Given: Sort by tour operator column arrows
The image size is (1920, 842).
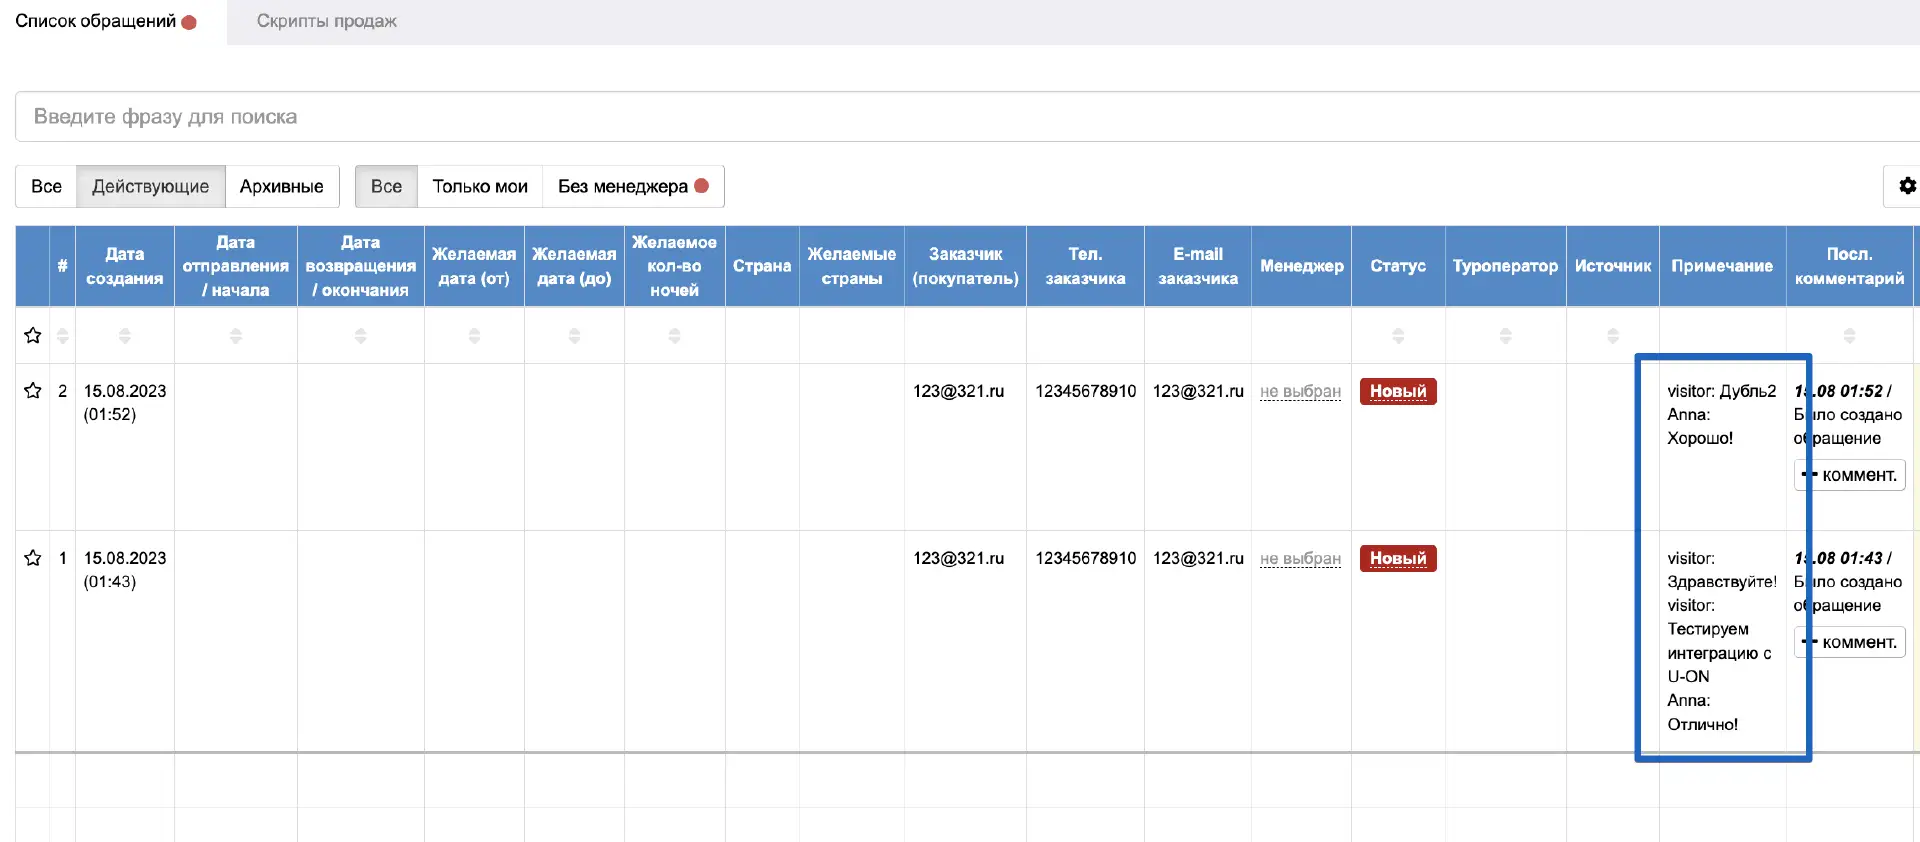Looking at the screenshot, I should point(1505,336).
